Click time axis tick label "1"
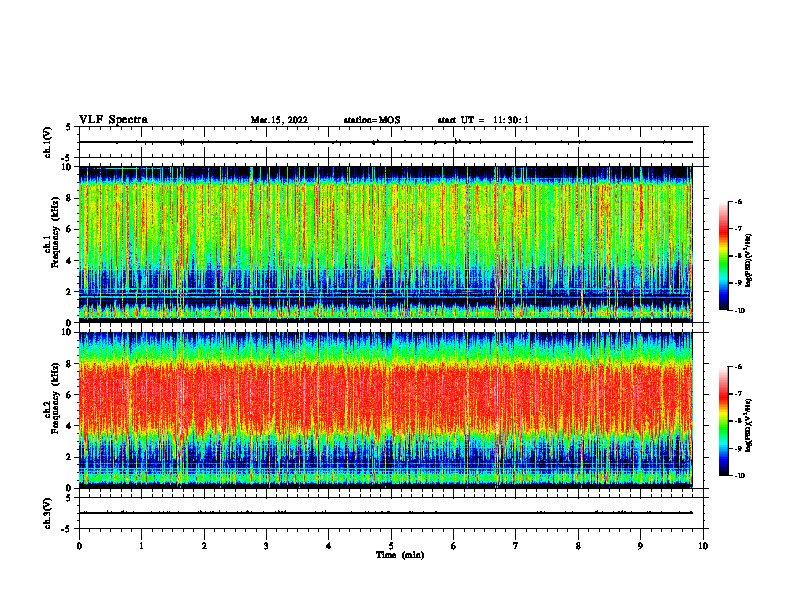The height and width of the screenshot is (612, 792). [141, 546]
